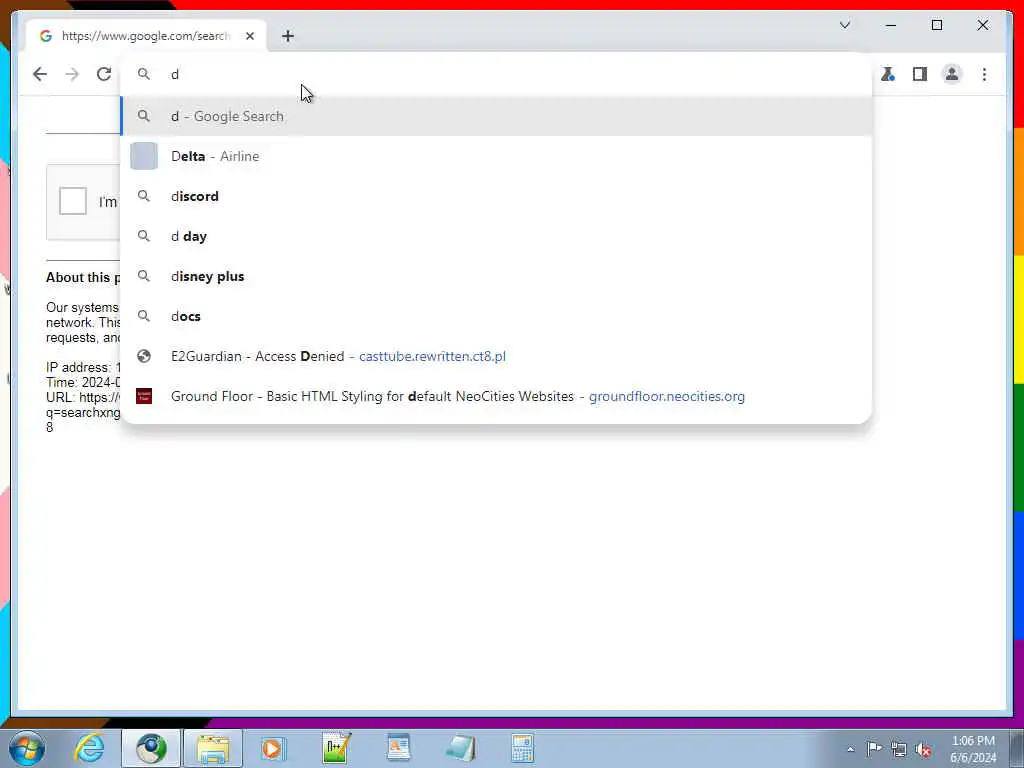This screenshot has height=768, width=1024.
Task: Open the E2Guardian Access Denied history entry
Action: pyautogui.click(x=496, y=356)
